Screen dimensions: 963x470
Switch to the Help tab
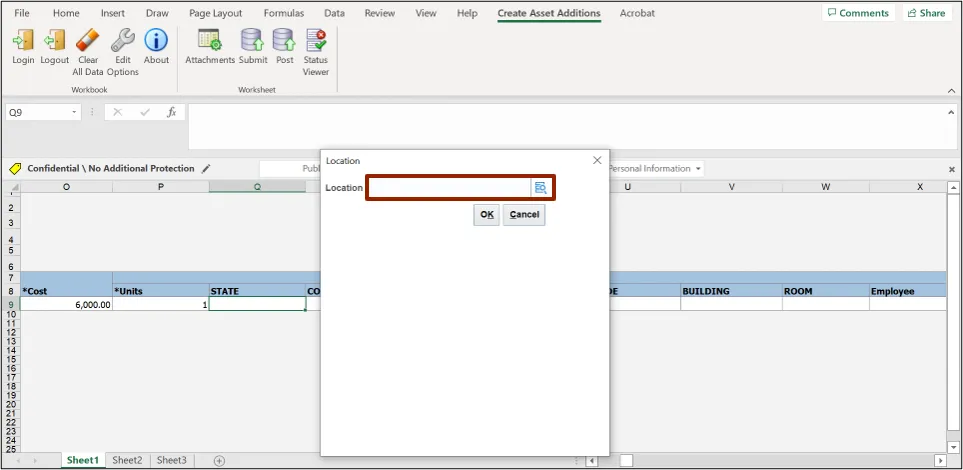pyautogui.click(x=467, y=13)
